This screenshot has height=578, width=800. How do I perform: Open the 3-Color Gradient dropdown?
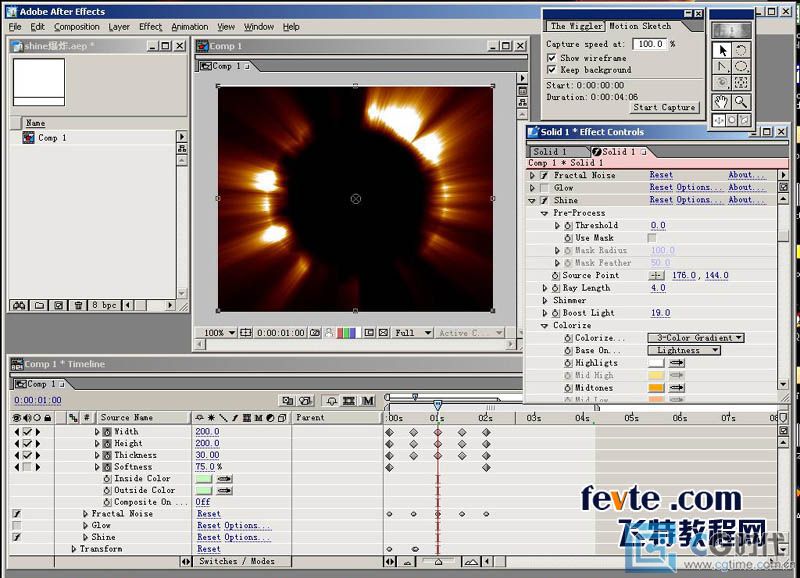click(x=695, y=338)
